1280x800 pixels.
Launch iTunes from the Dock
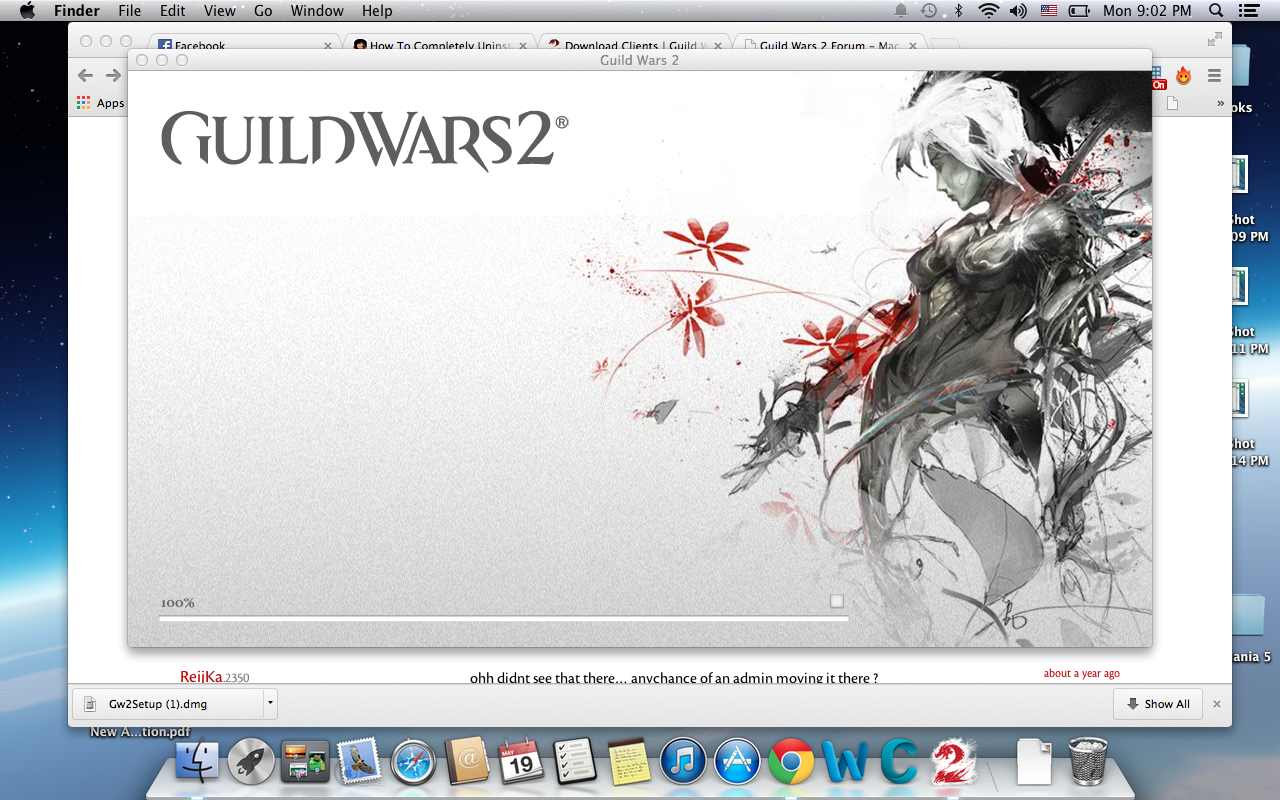(x=683, y=762)
